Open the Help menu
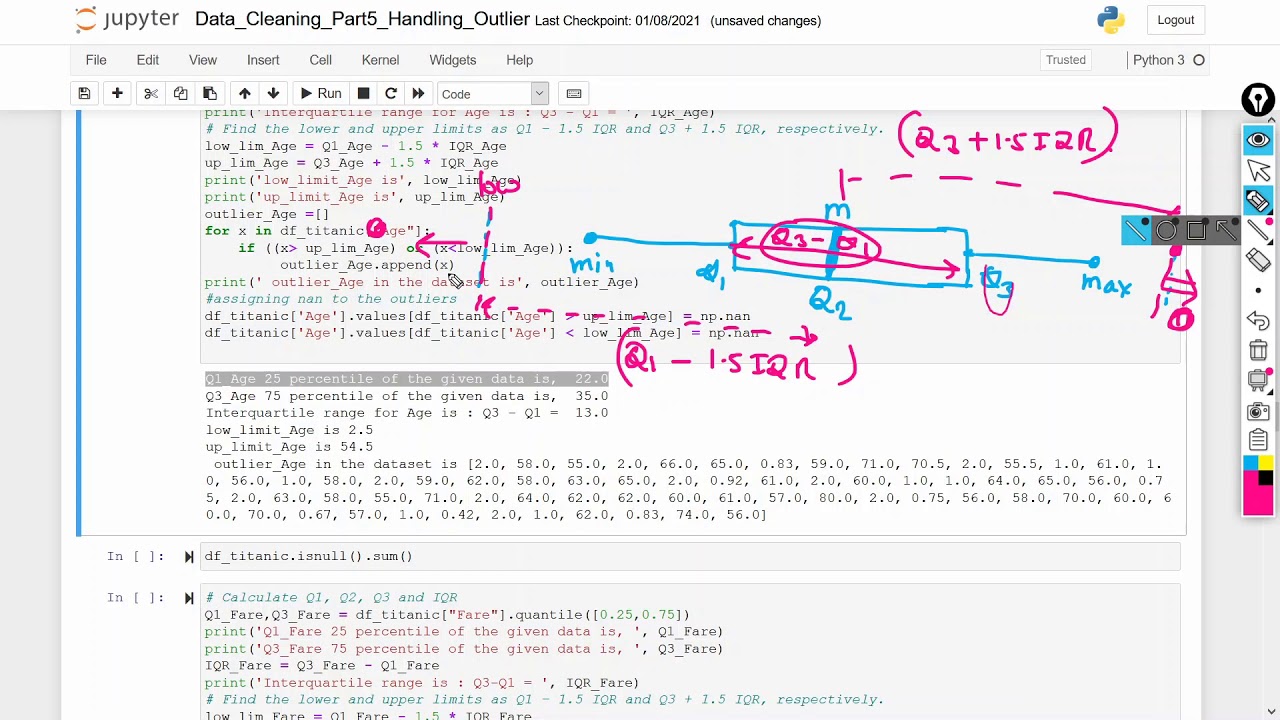Image resolution: width=1280 pixels, height=720 pixels. pos(519,60)
